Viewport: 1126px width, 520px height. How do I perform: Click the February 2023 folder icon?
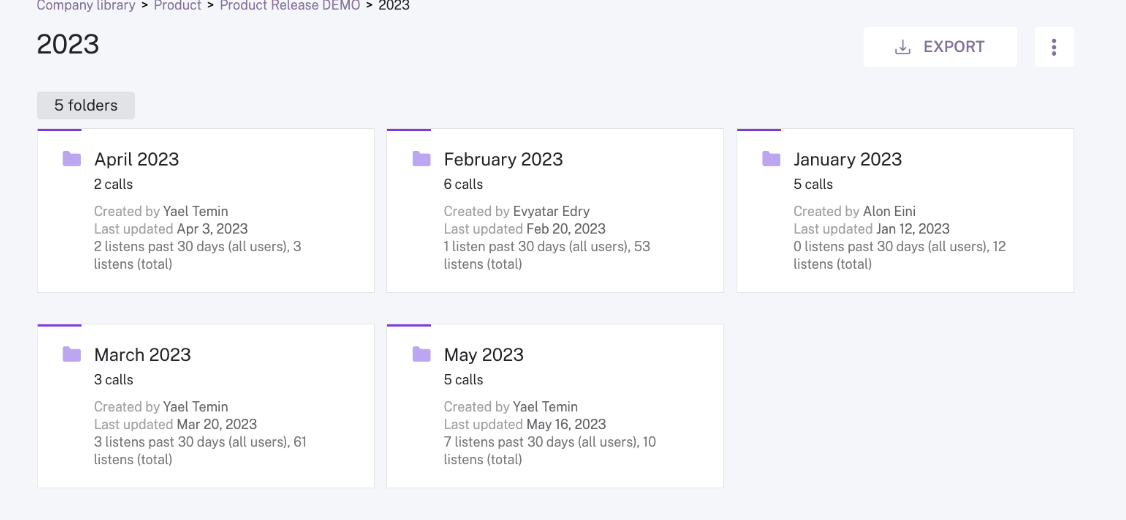point(422,159)
